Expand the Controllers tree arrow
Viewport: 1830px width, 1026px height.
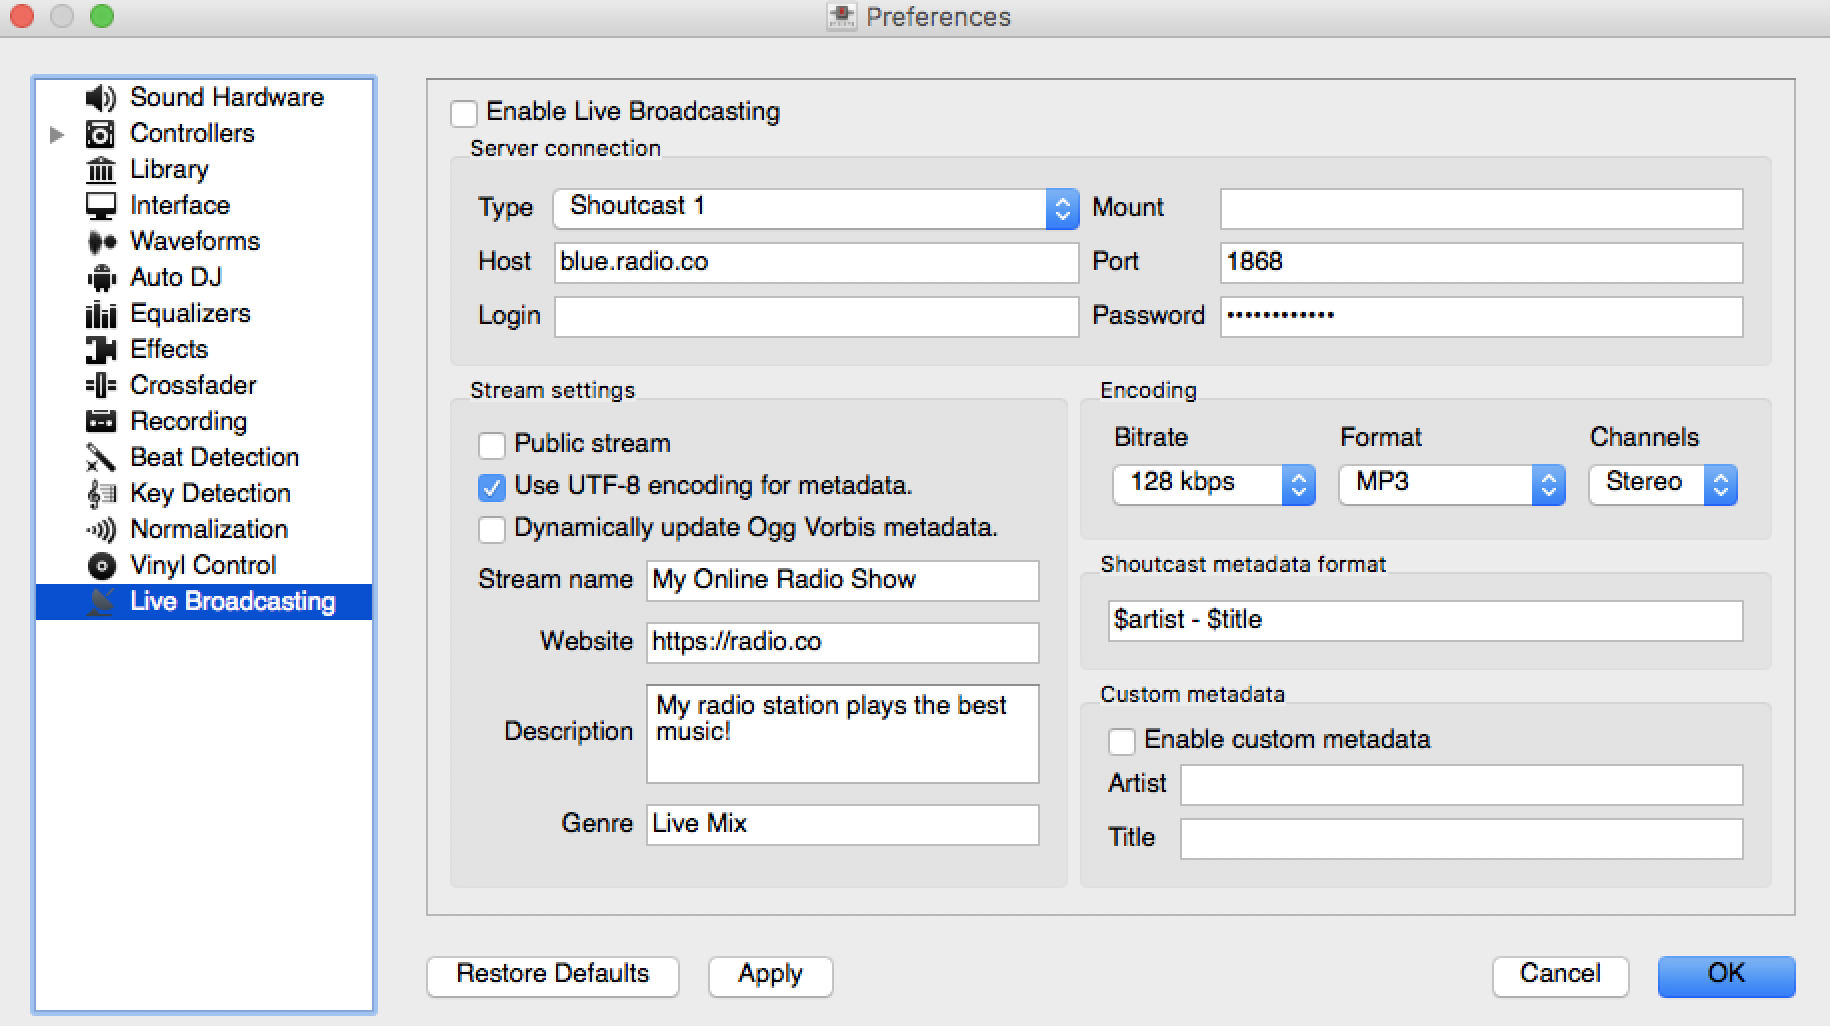pyautogui.click(x=57, y=134)
